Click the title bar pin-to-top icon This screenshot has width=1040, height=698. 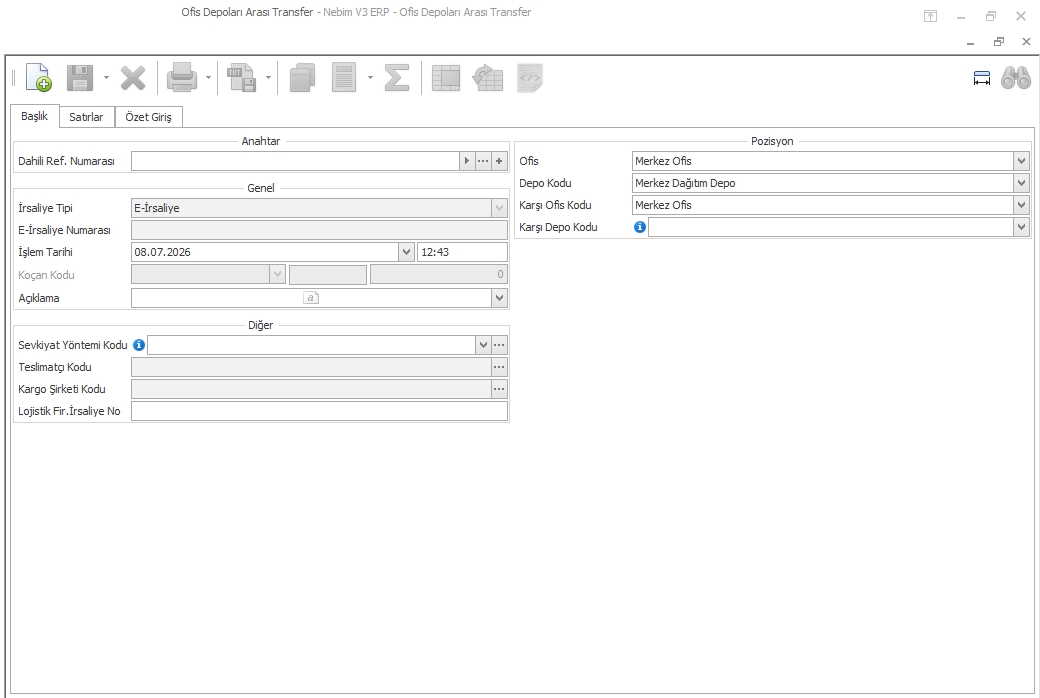tap(931, 17)
